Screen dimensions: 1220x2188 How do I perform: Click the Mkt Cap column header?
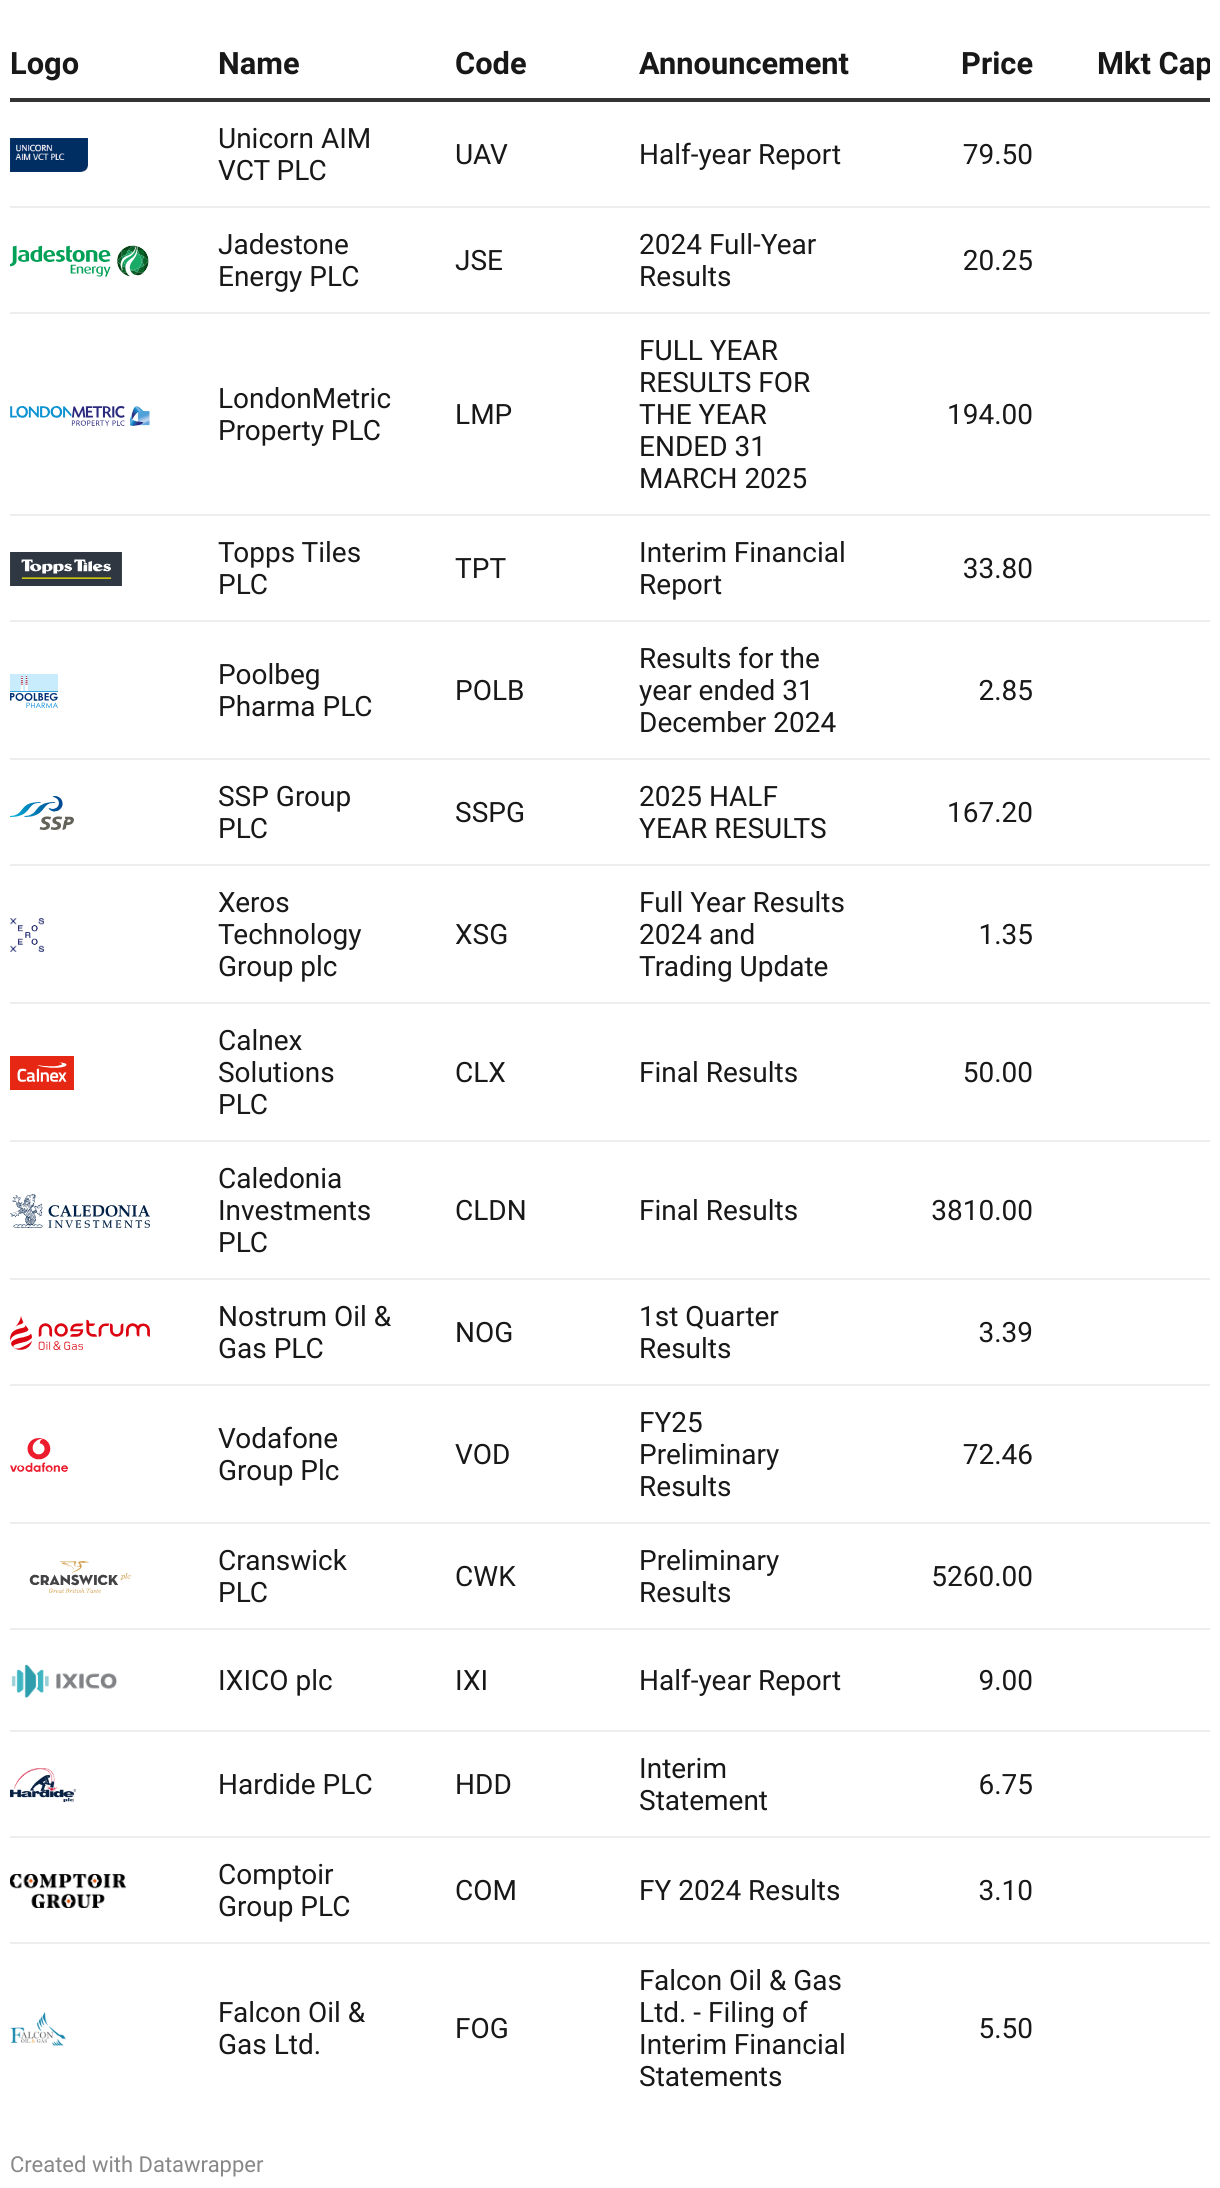[1152, 64]
